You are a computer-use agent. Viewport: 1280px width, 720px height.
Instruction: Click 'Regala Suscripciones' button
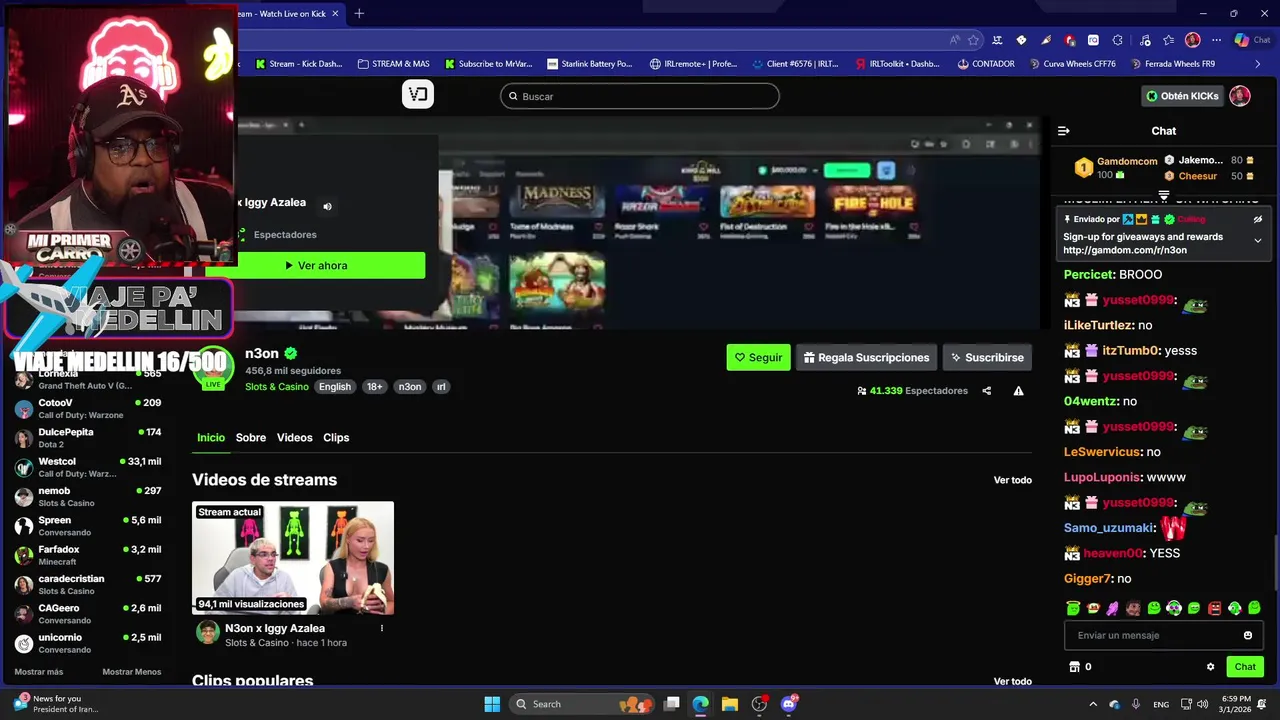coord(866,357)
